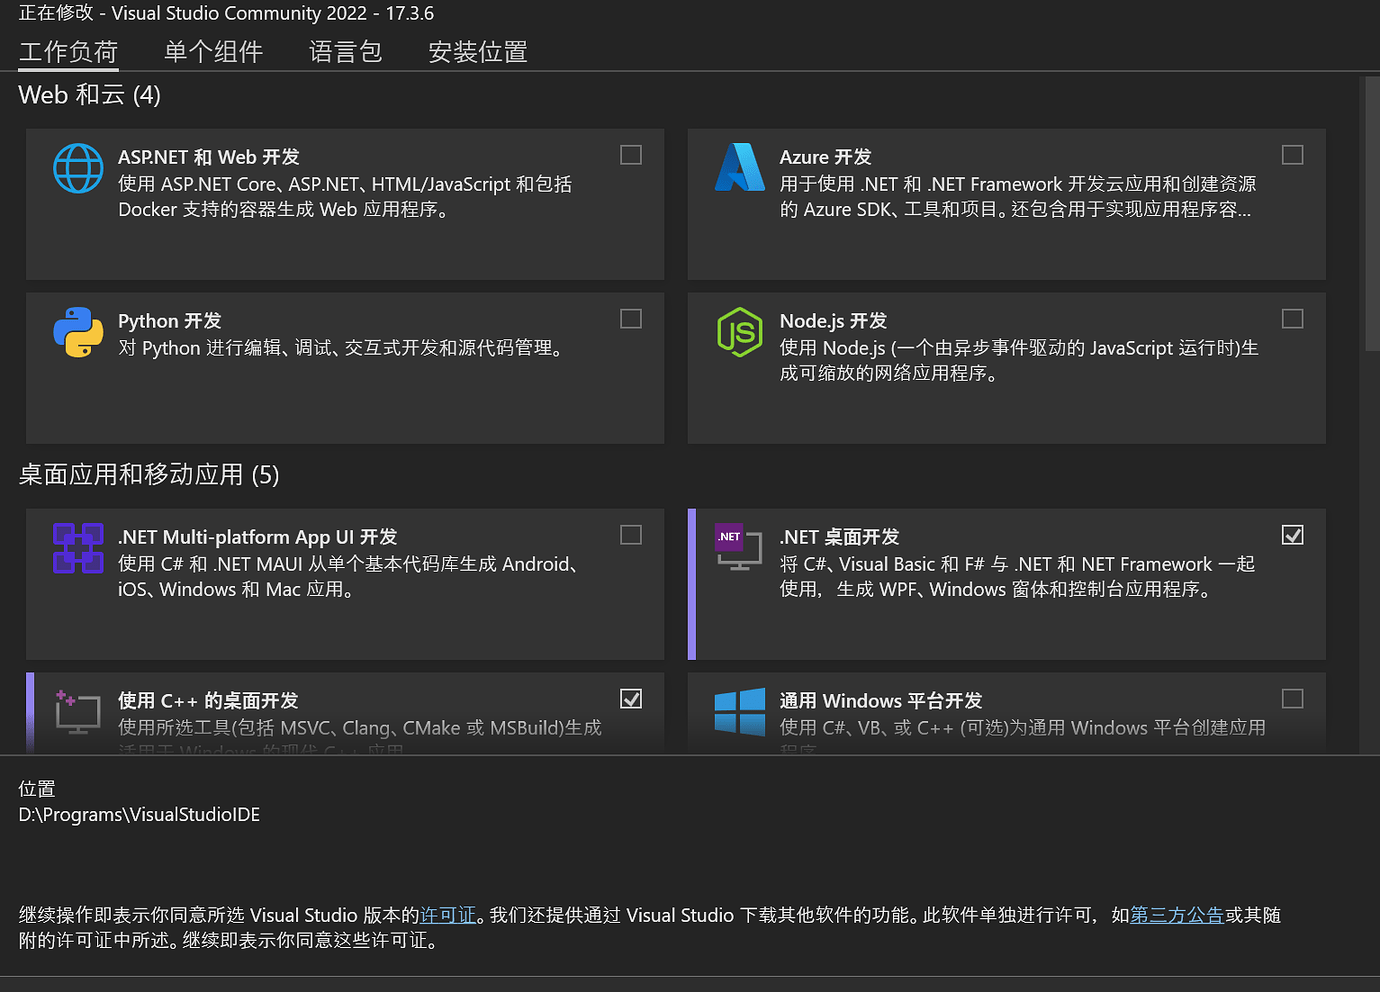Disable 使用 C++ 的桌面开发 checkbox
This screenshot has width=1380, height=992.
click(x=630, y=699)
